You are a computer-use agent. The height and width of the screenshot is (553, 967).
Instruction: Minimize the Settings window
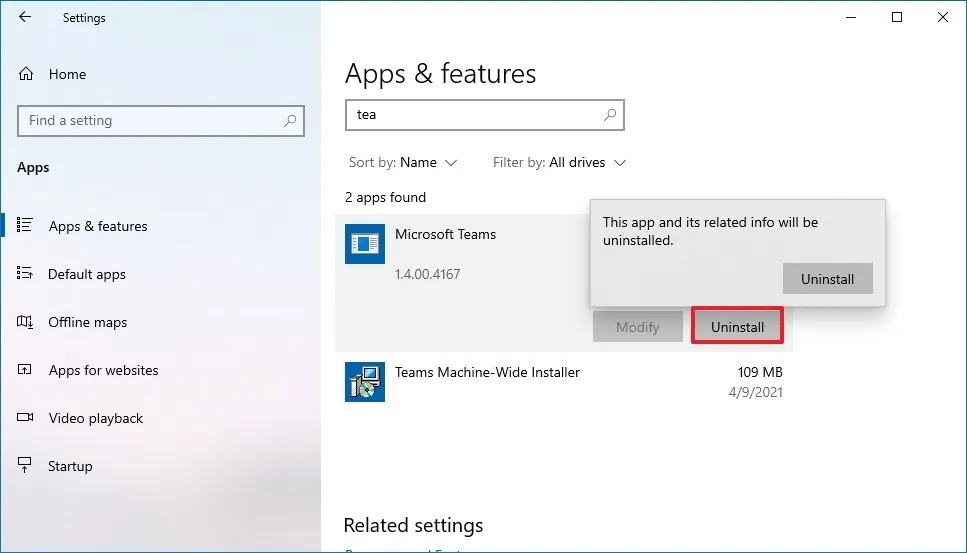coord(851,17)
